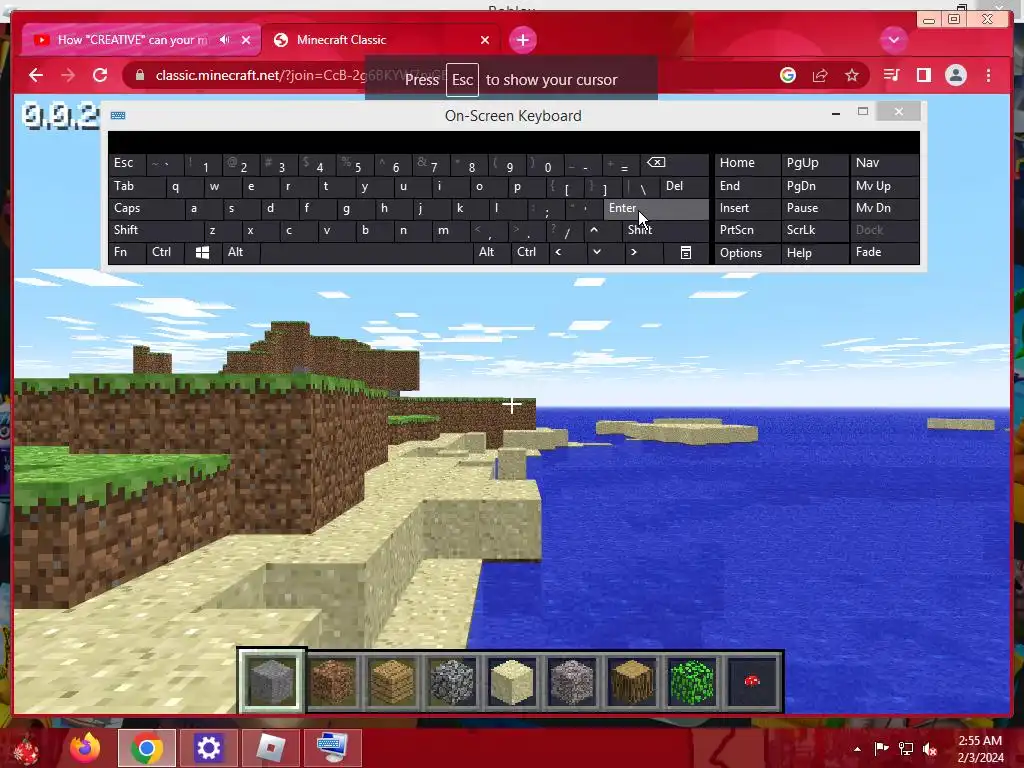1024x768 pixels.
Task: Click the PrtScn key
Action: 747,230
